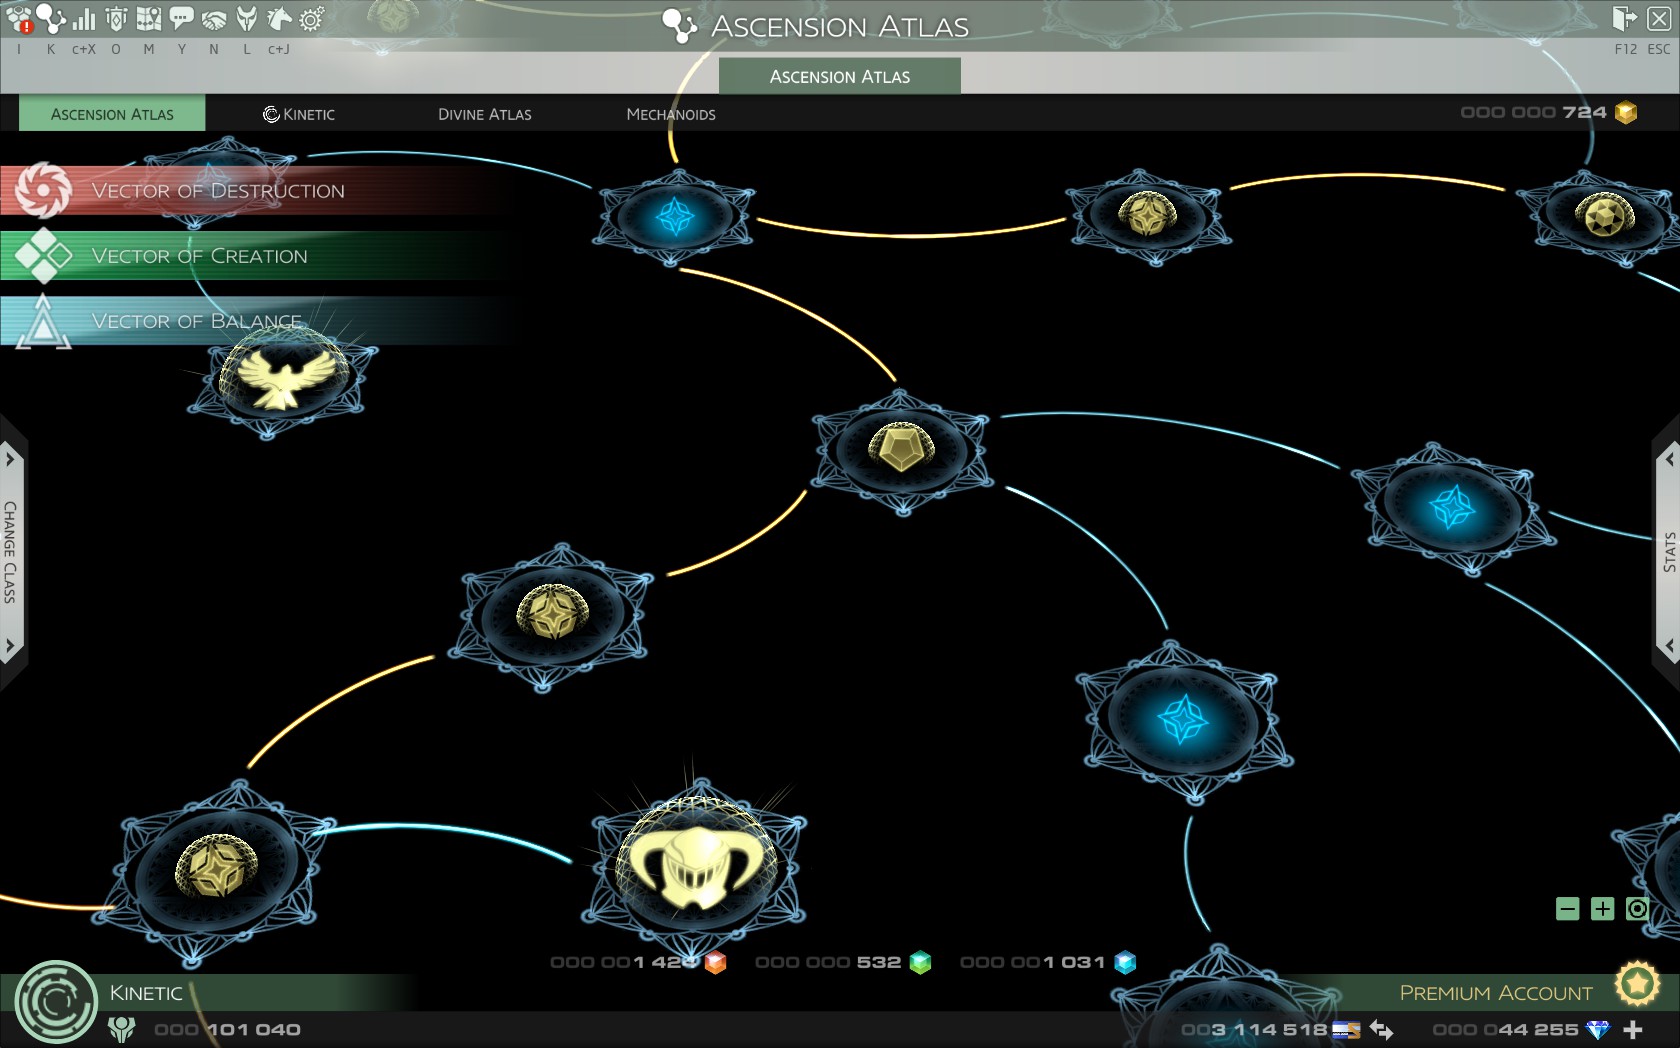1680x1048 pixels.
Task: Open the Ascension Atlas node icon (K)
Action: coord(51,19)
